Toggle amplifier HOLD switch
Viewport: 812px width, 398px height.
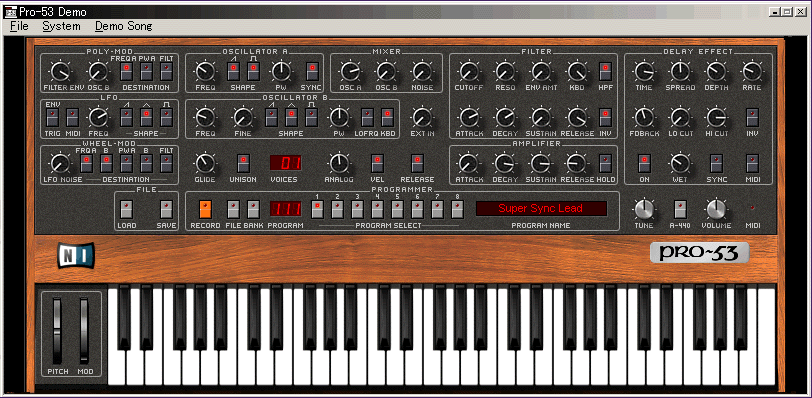pyautogui.click(x=605, y=163)
